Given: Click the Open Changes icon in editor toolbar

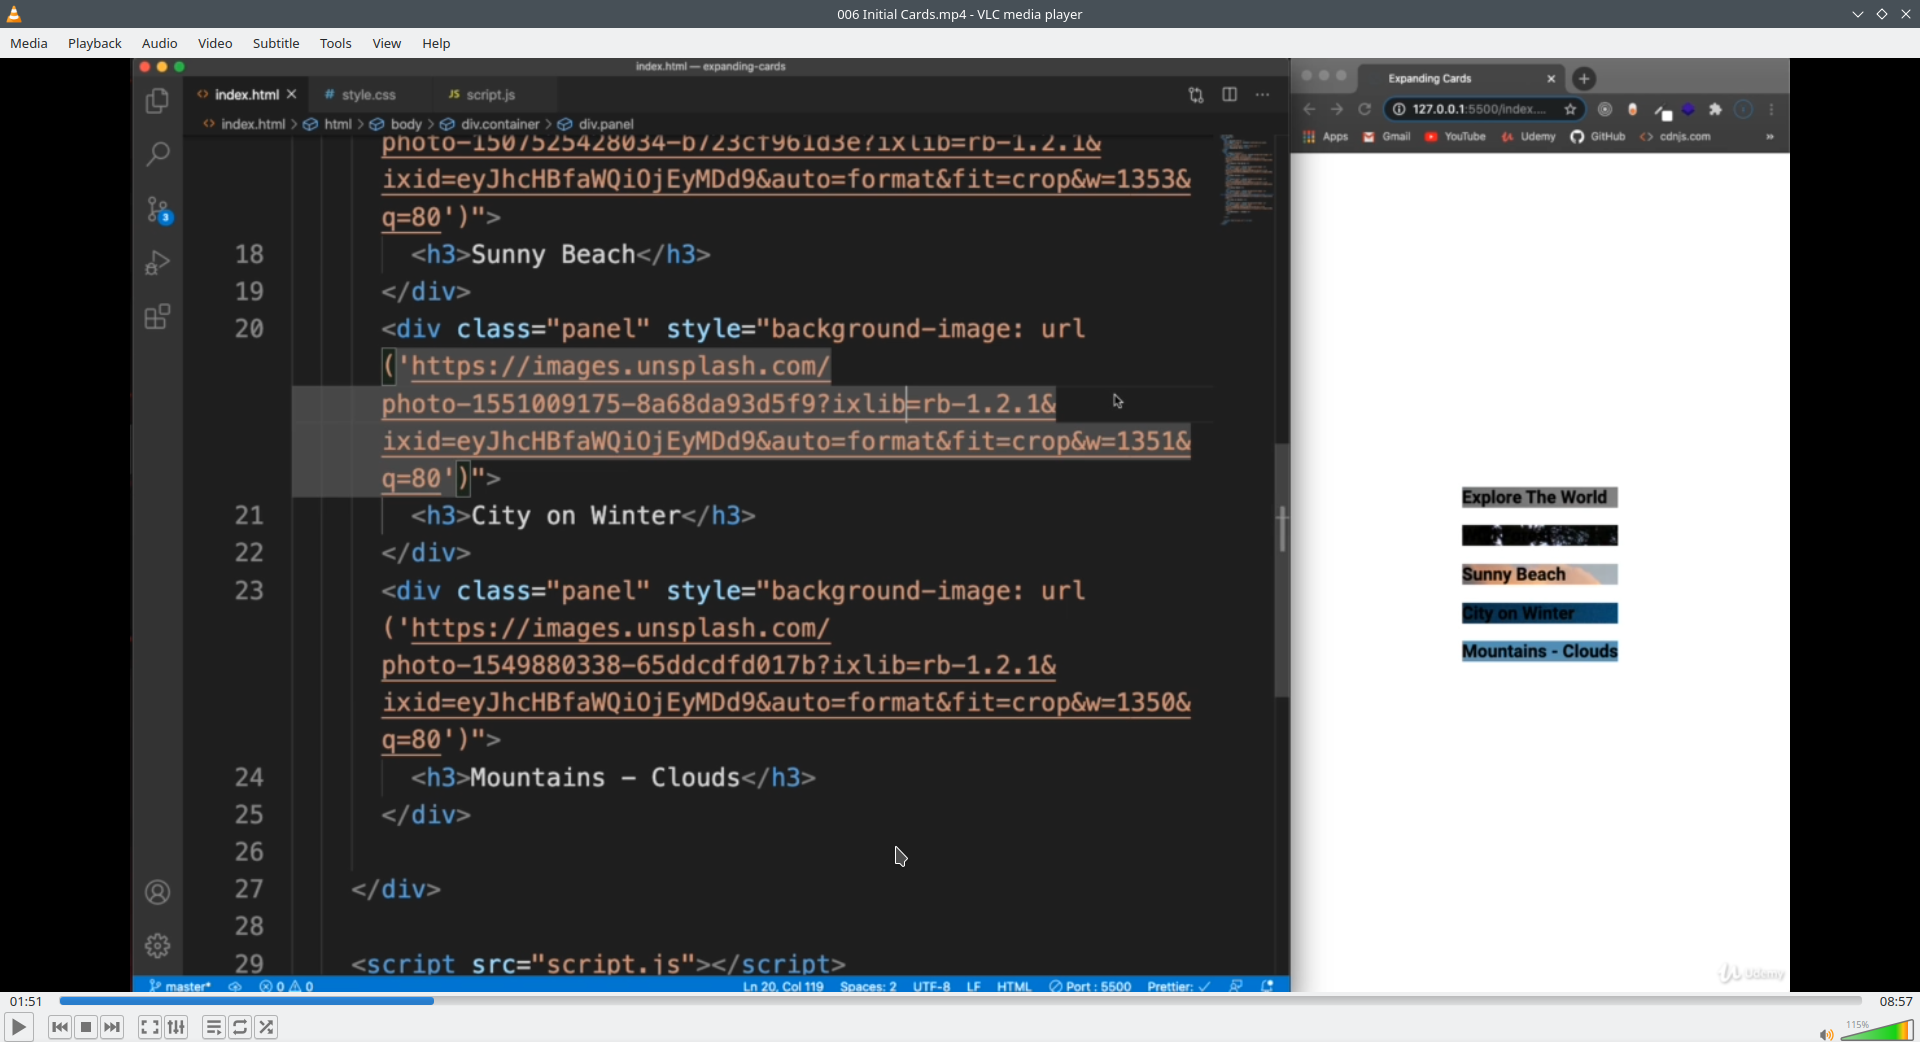Looking at the screenshot, I should pyautogui.click(x=1196, y=95).
